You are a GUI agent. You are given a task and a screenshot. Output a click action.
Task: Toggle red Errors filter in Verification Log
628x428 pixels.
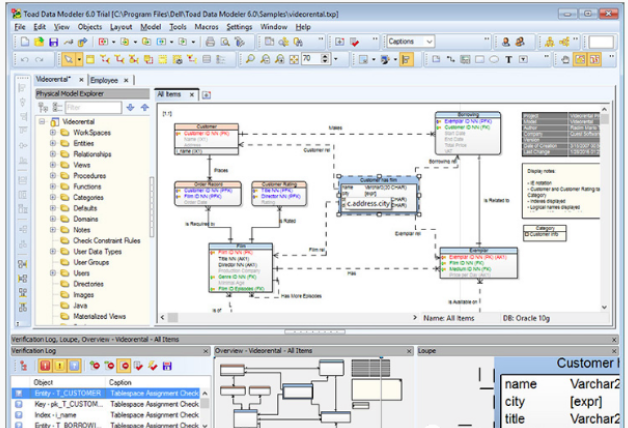[x=45, y=366]
